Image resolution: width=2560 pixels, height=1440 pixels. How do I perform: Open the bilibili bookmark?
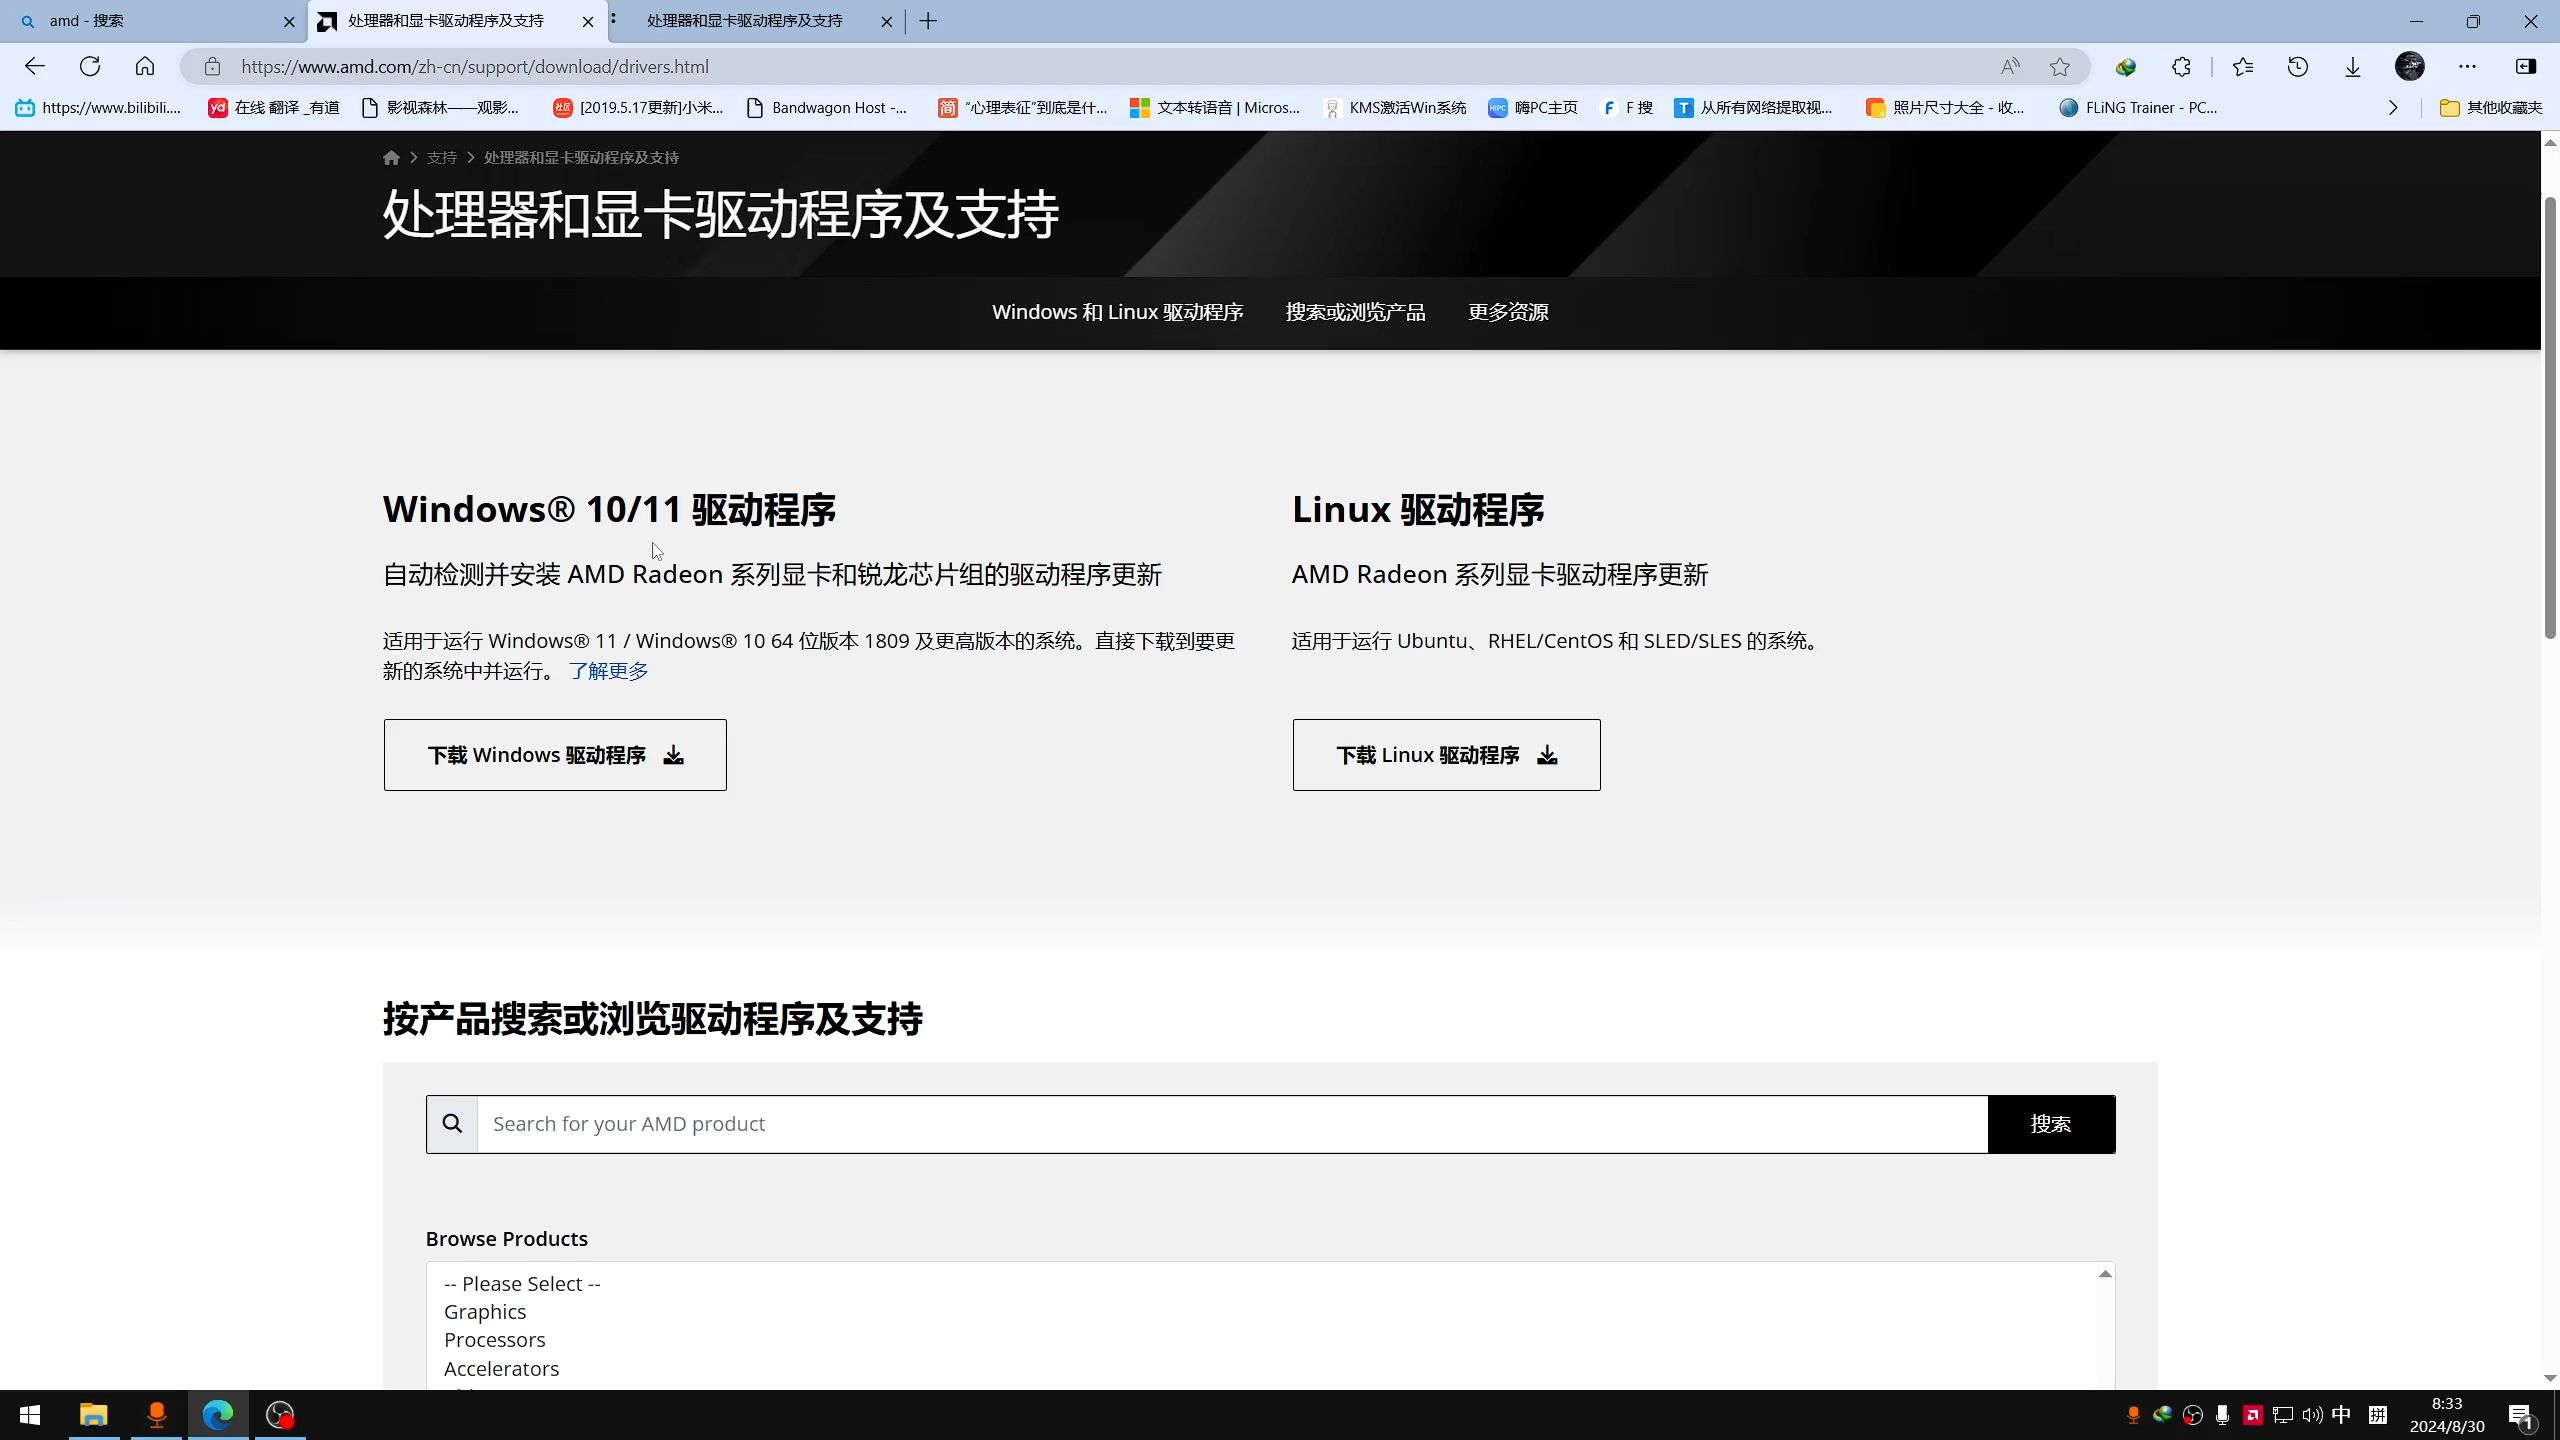tap(98, 108)
